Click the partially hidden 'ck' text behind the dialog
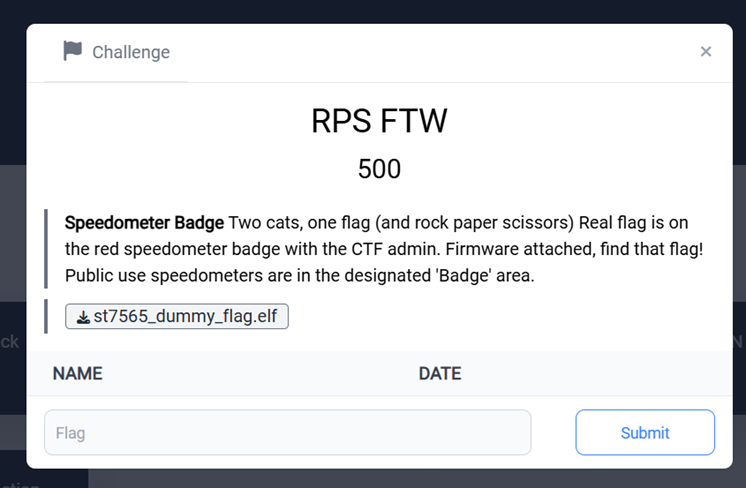 pyautogui.click(x=9, y=342)
